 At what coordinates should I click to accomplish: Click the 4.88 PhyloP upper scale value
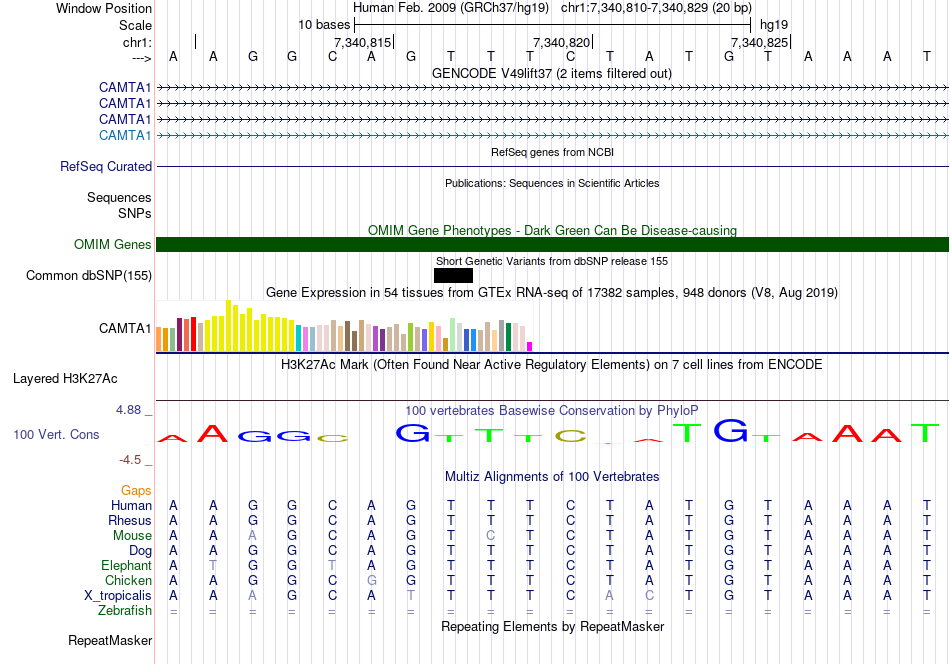(128, 410)
